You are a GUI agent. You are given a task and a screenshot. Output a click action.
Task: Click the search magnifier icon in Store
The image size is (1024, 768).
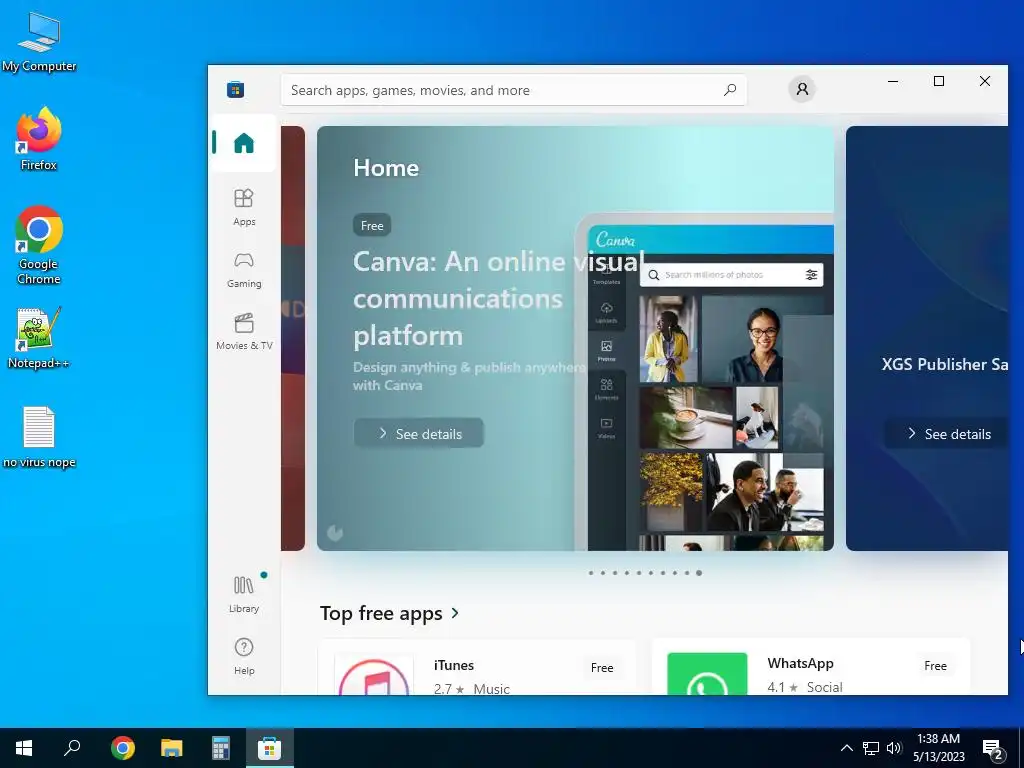(x=729, y=89)
